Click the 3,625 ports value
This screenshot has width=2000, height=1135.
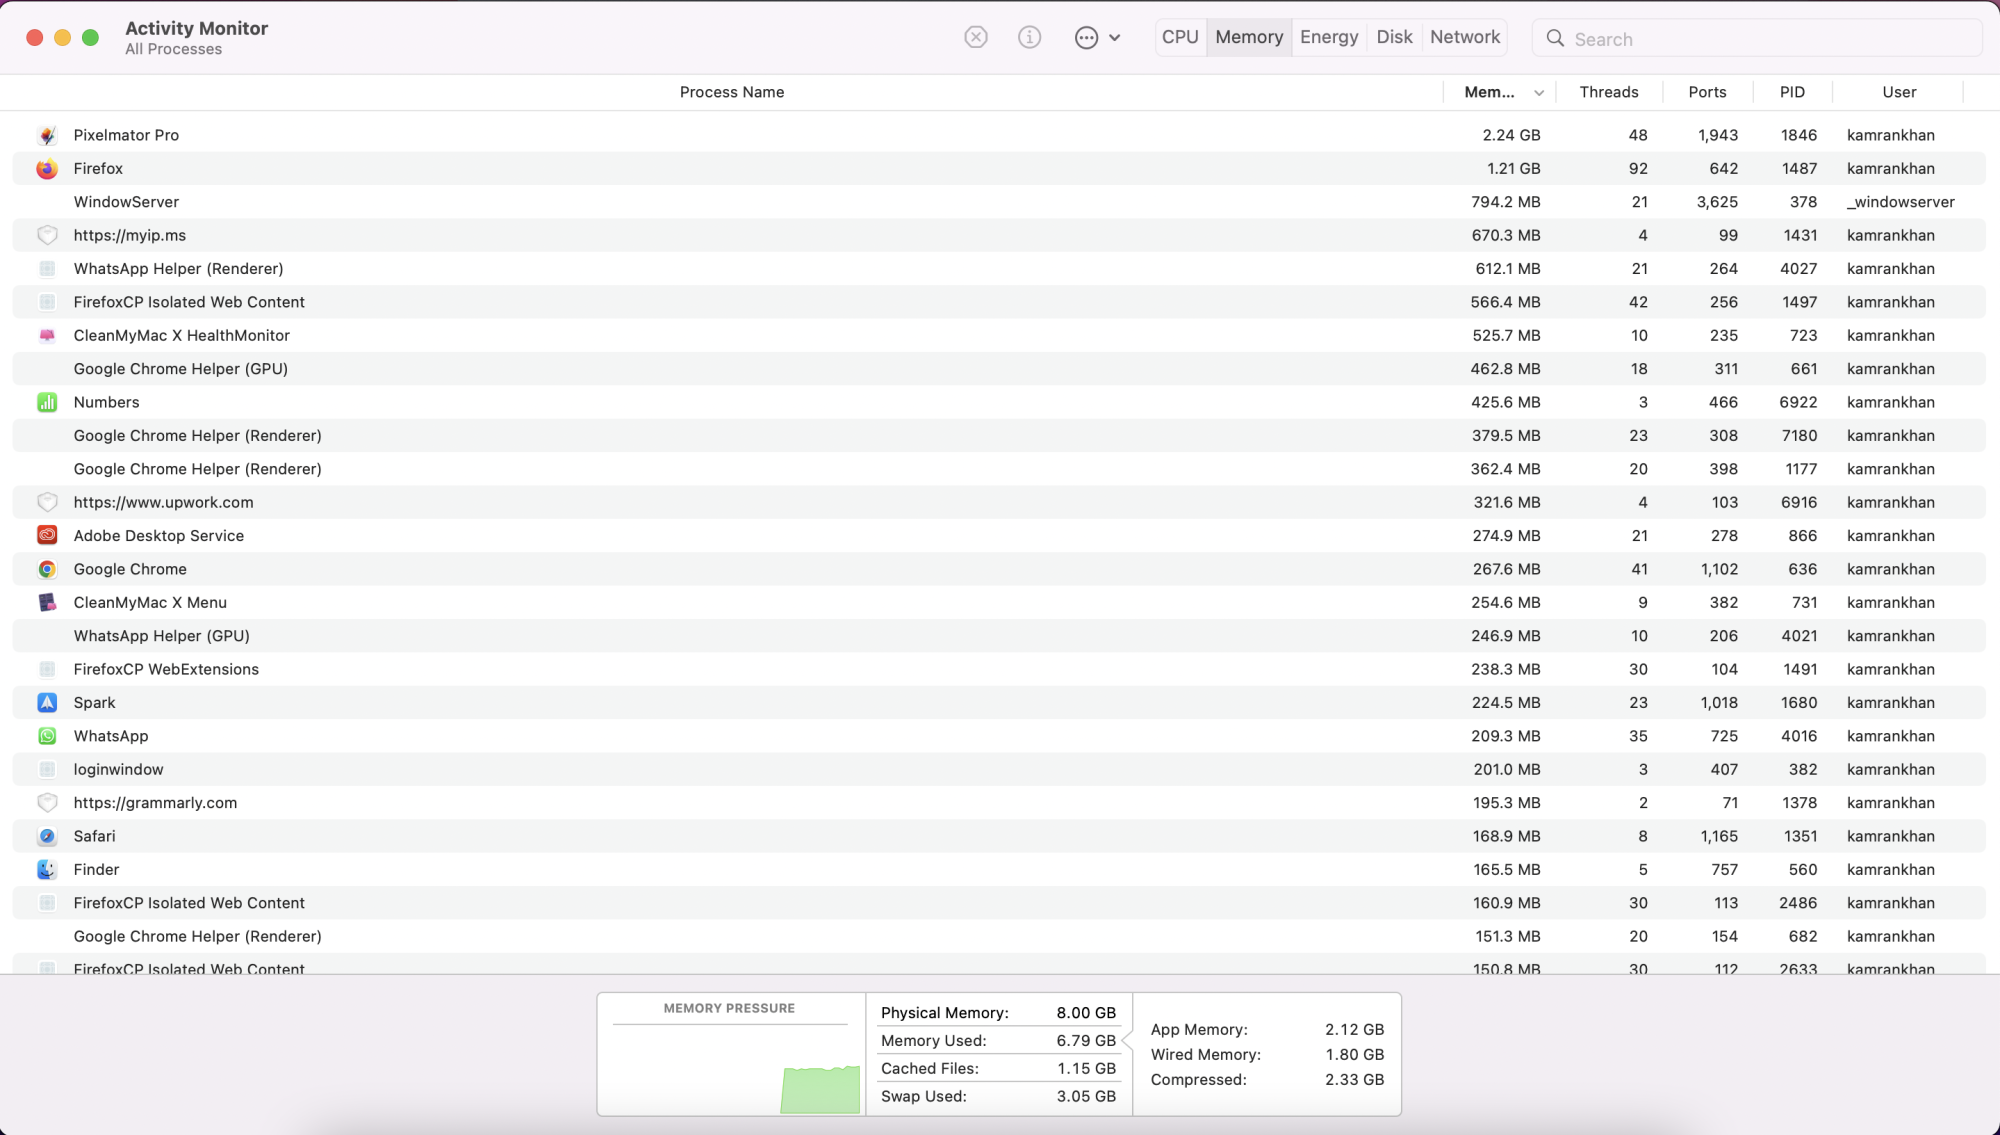point(1717,202)
